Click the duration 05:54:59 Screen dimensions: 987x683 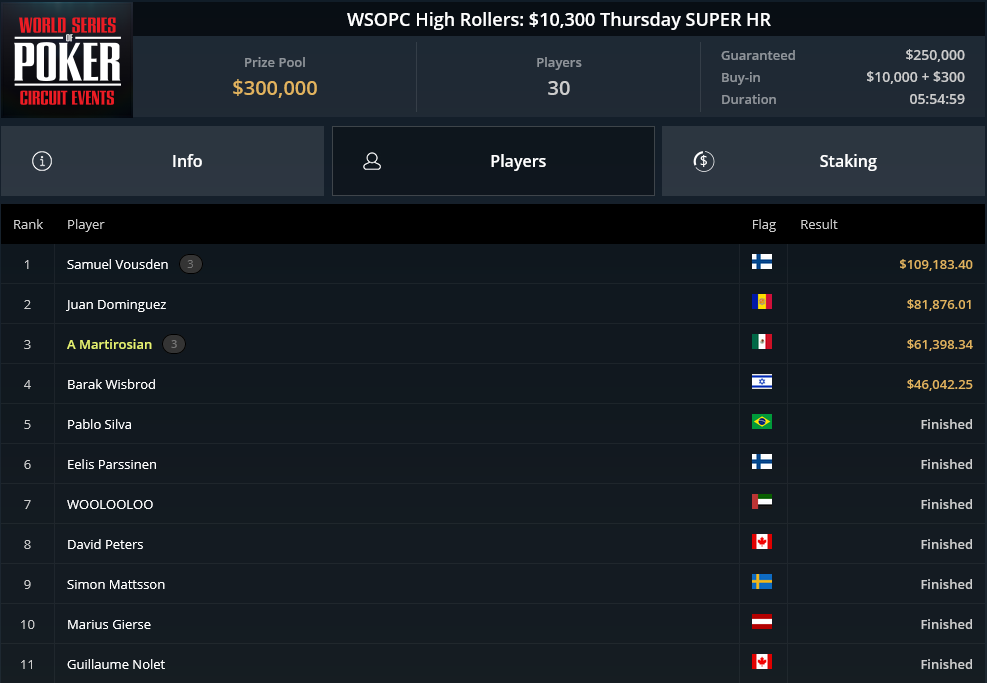937,99
